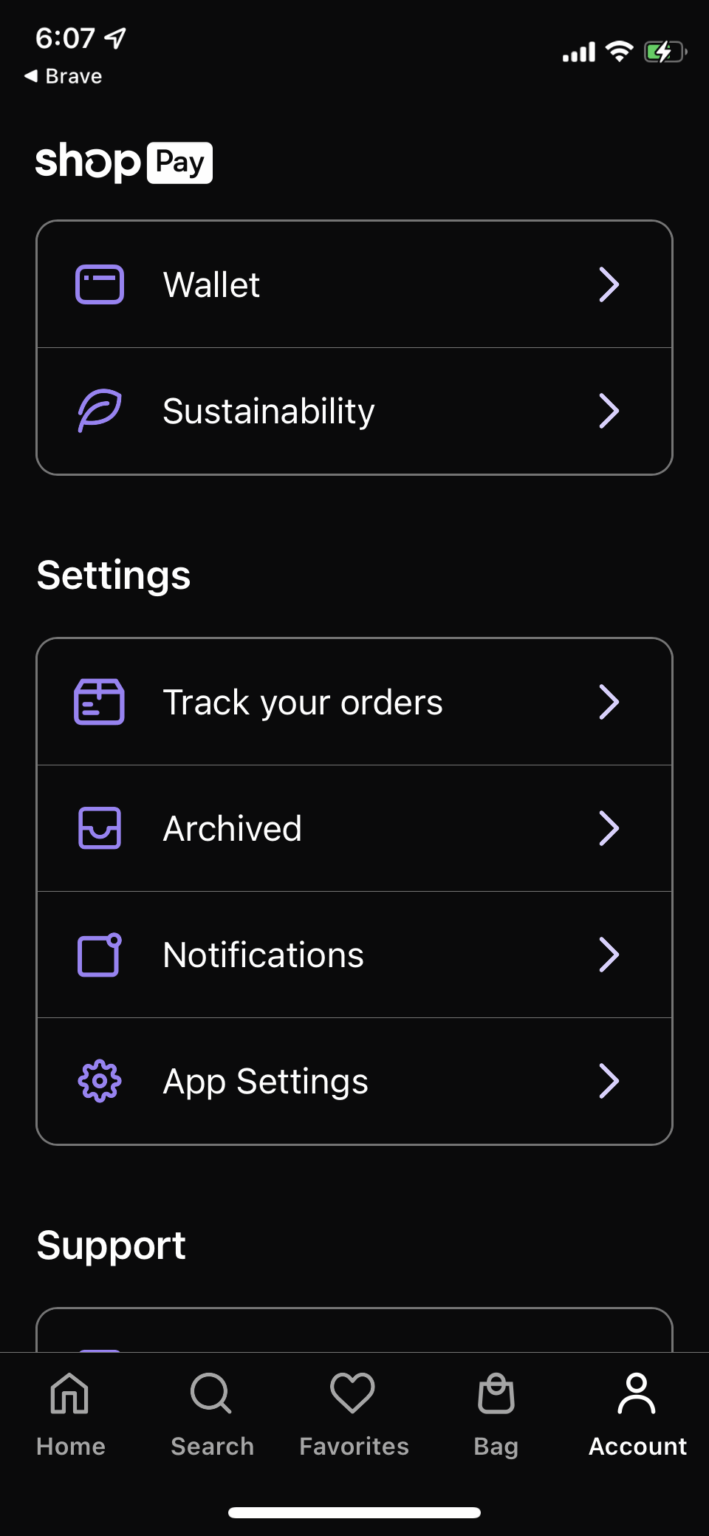Open Sustainability via its chevron arrow
The image size is (709, 1536).
(608, 411)
